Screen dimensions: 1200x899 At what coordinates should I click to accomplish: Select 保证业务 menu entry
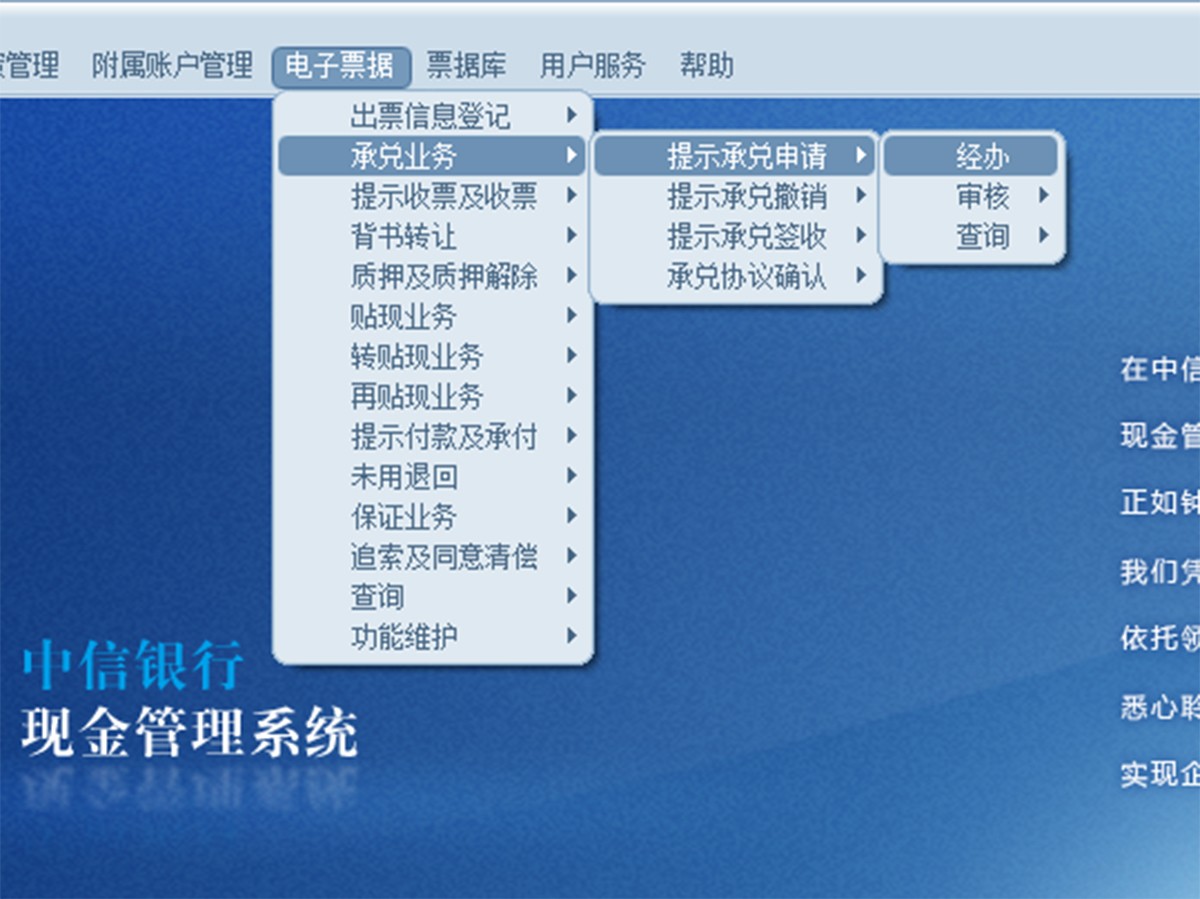pos(432,516)
